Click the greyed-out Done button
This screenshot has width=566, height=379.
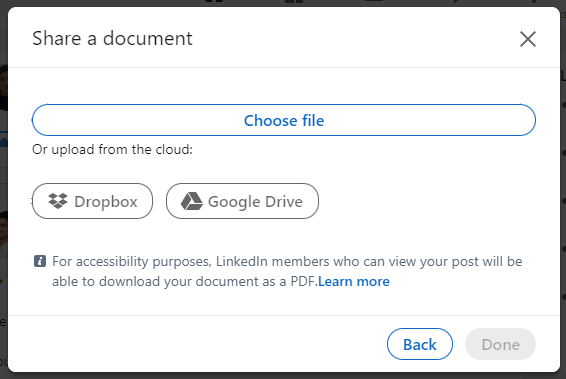click(500, 344)
